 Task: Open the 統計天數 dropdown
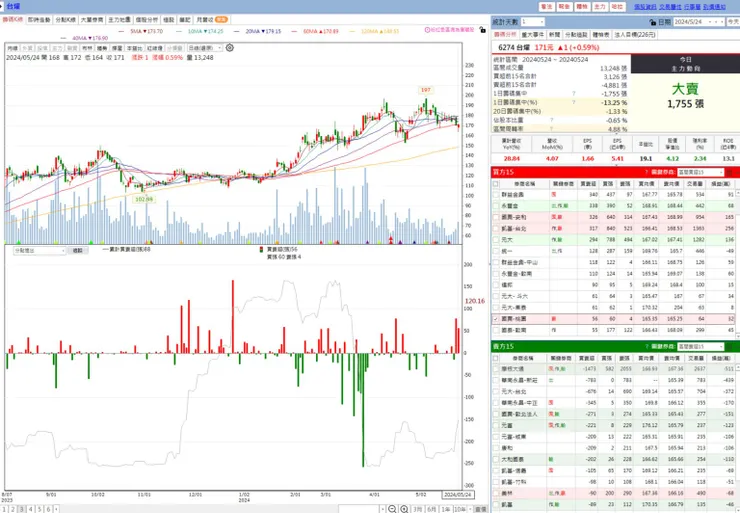pos(532,22)
